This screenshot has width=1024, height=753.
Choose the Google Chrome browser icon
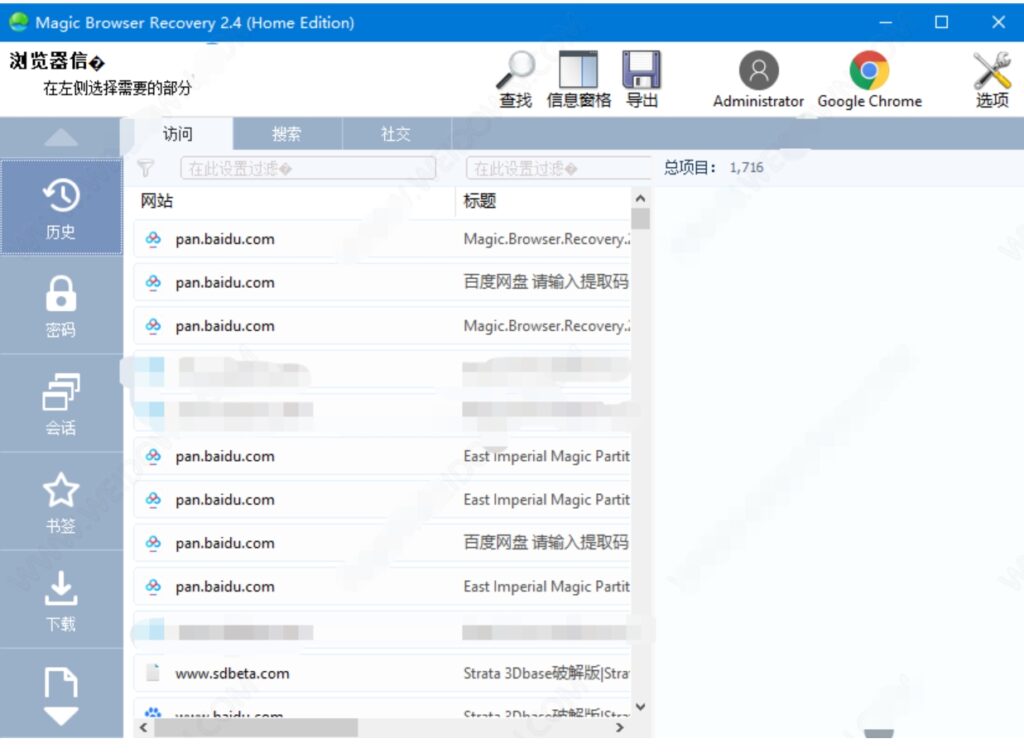tap(869, 72)
